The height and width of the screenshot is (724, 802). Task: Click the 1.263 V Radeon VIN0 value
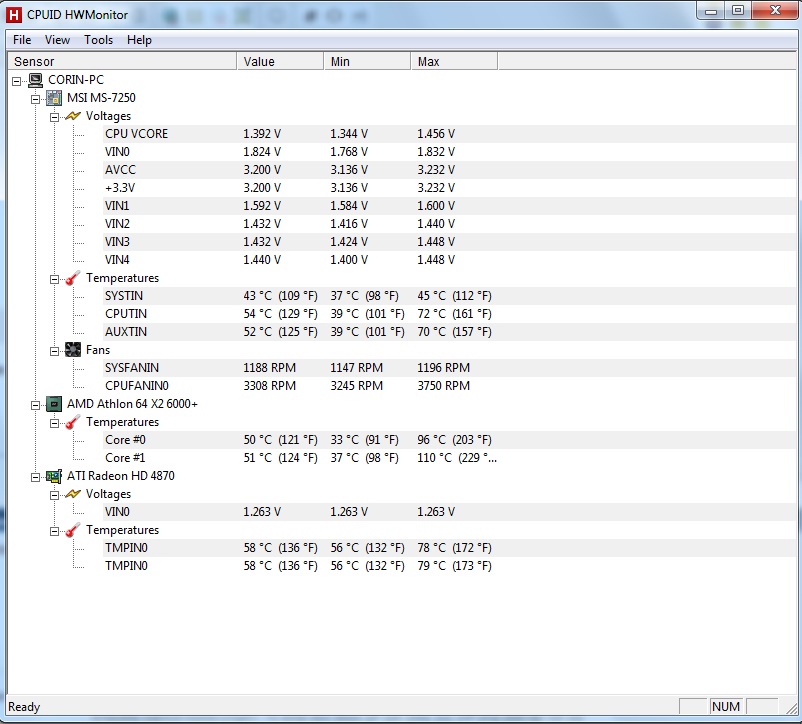(262, 512)
